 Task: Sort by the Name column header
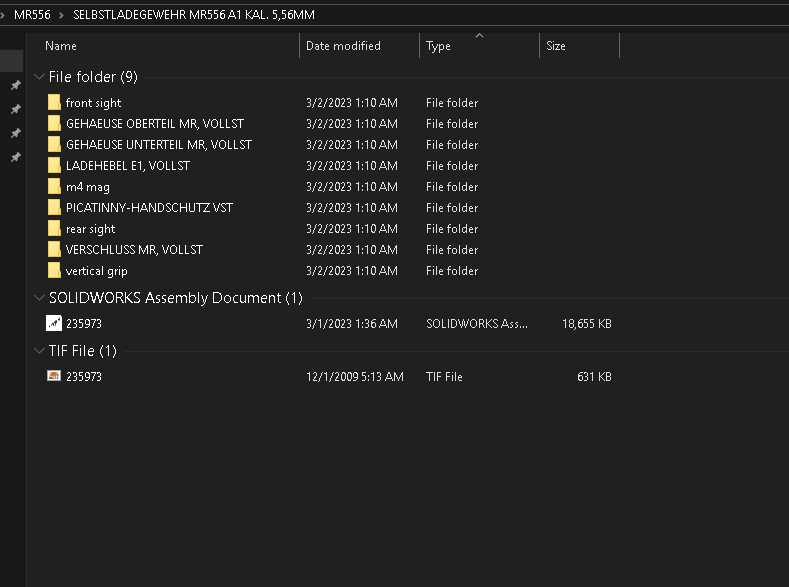tap(61, 46)
